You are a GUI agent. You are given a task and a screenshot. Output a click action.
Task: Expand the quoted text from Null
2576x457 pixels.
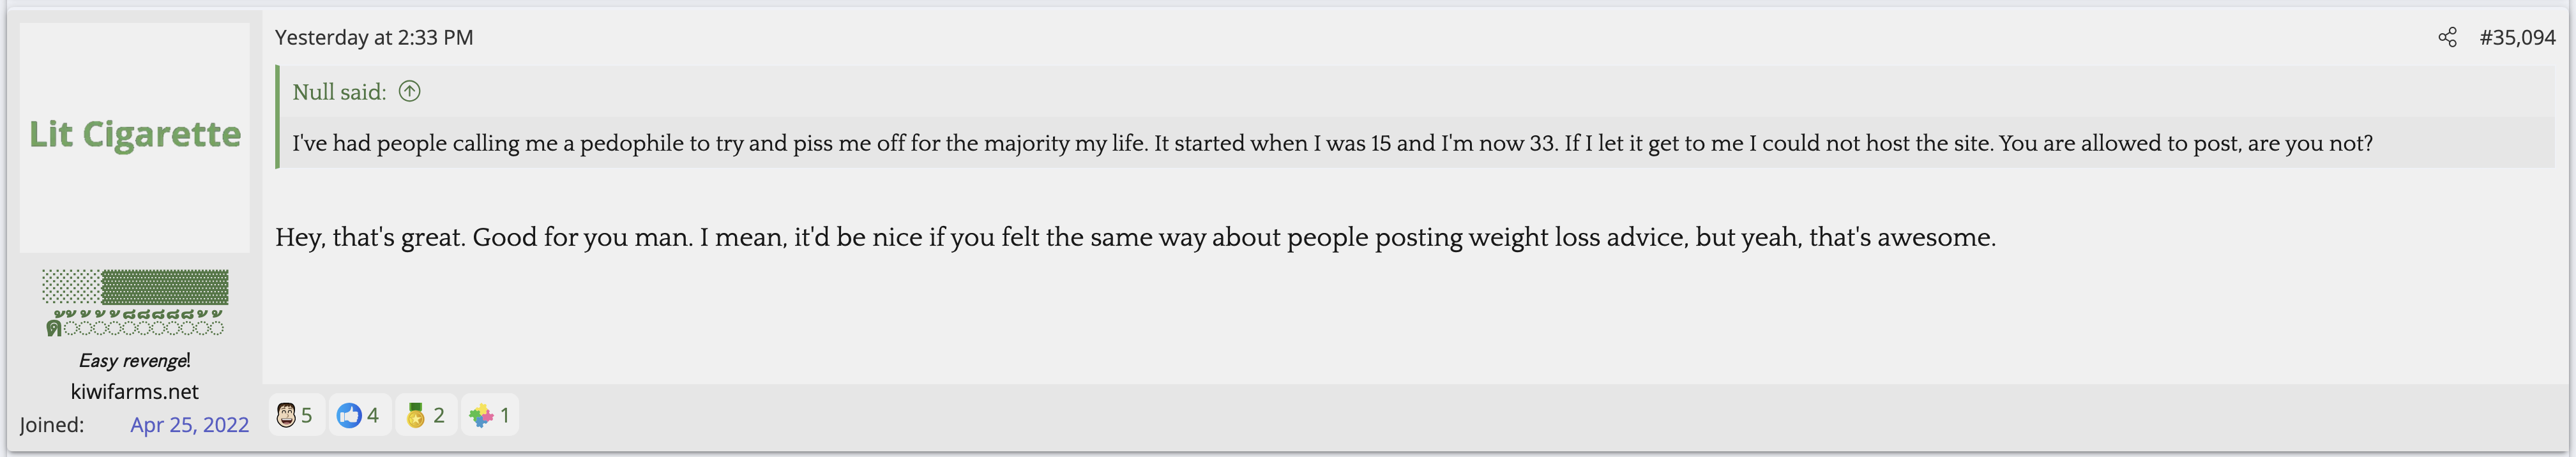click(x=1330, y=144)
